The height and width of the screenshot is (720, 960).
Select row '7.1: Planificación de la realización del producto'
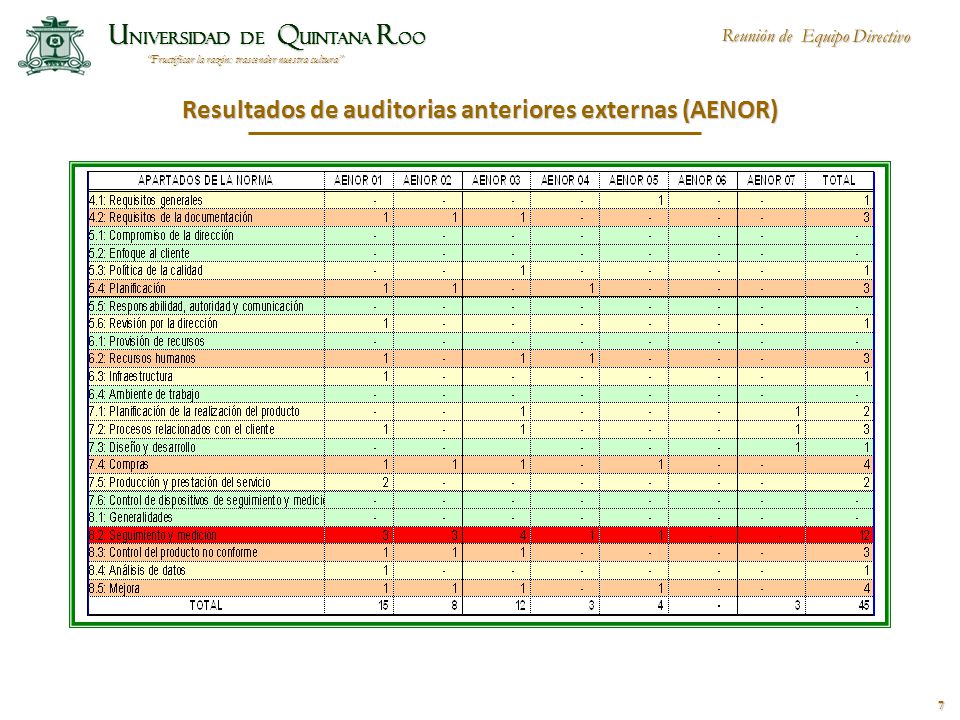[x=481, y=411]
